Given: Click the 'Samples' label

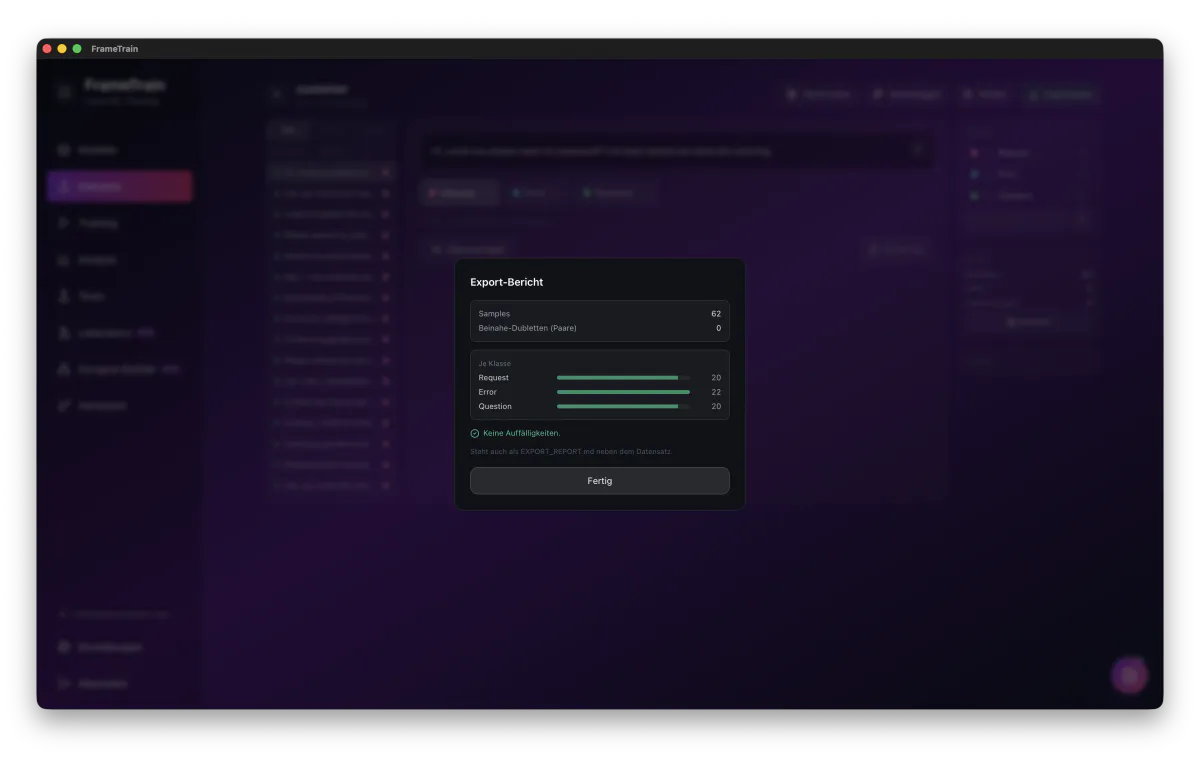Looking at the screenshot, I should [x=494, y=314].
